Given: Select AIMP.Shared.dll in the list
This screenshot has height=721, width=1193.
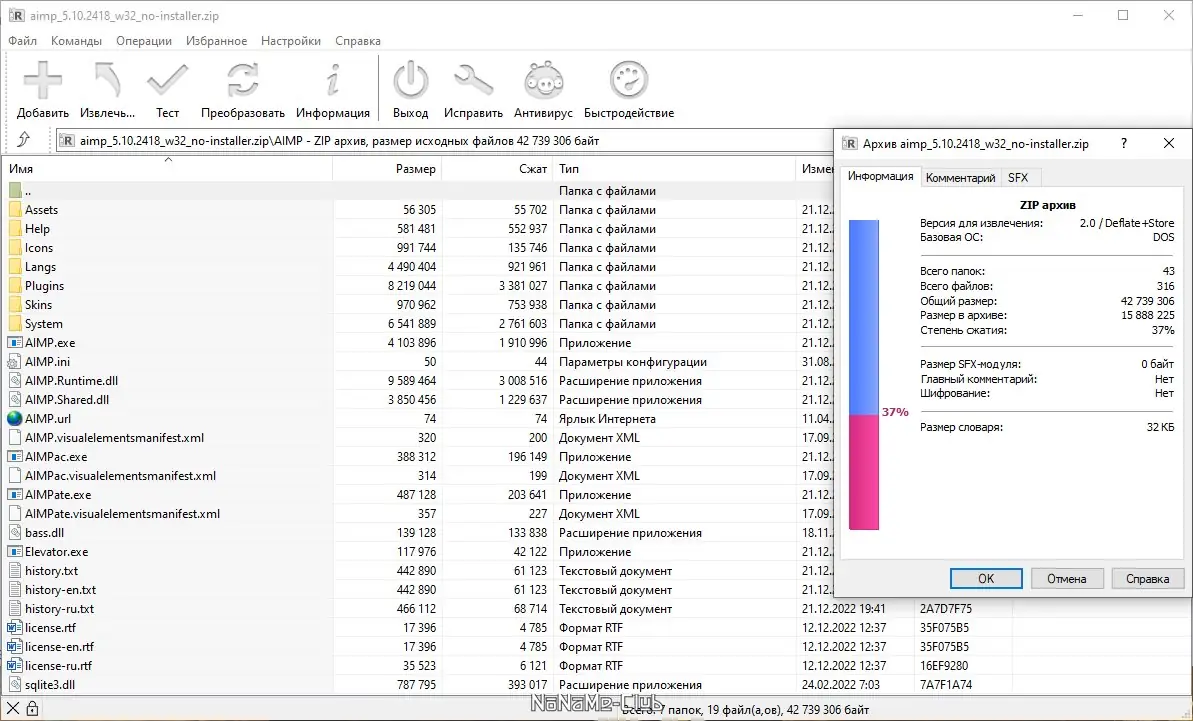Looking at the screenshot, I should click(67, 400).
